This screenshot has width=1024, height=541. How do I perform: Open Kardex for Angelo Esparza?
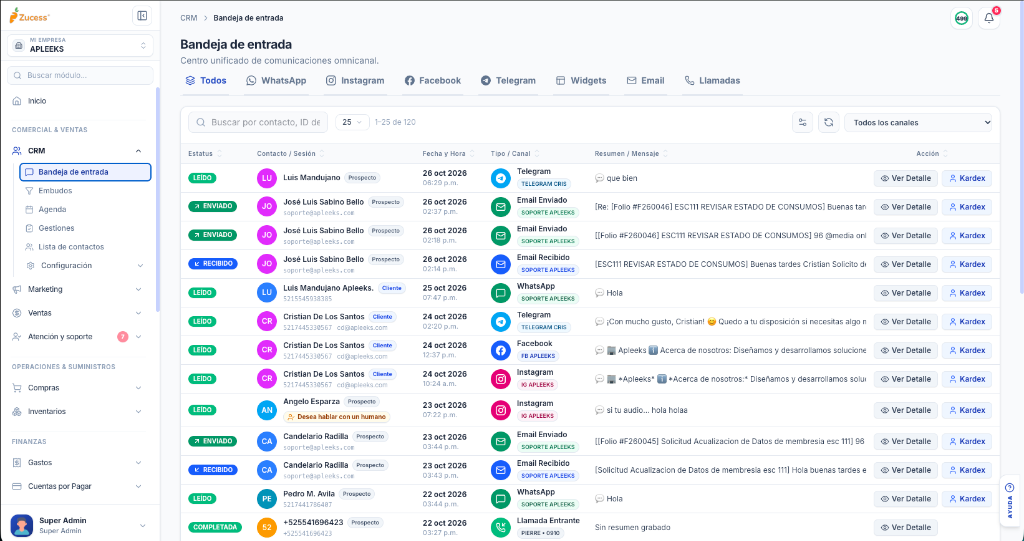pyautogui.click(x=967, y=410)
